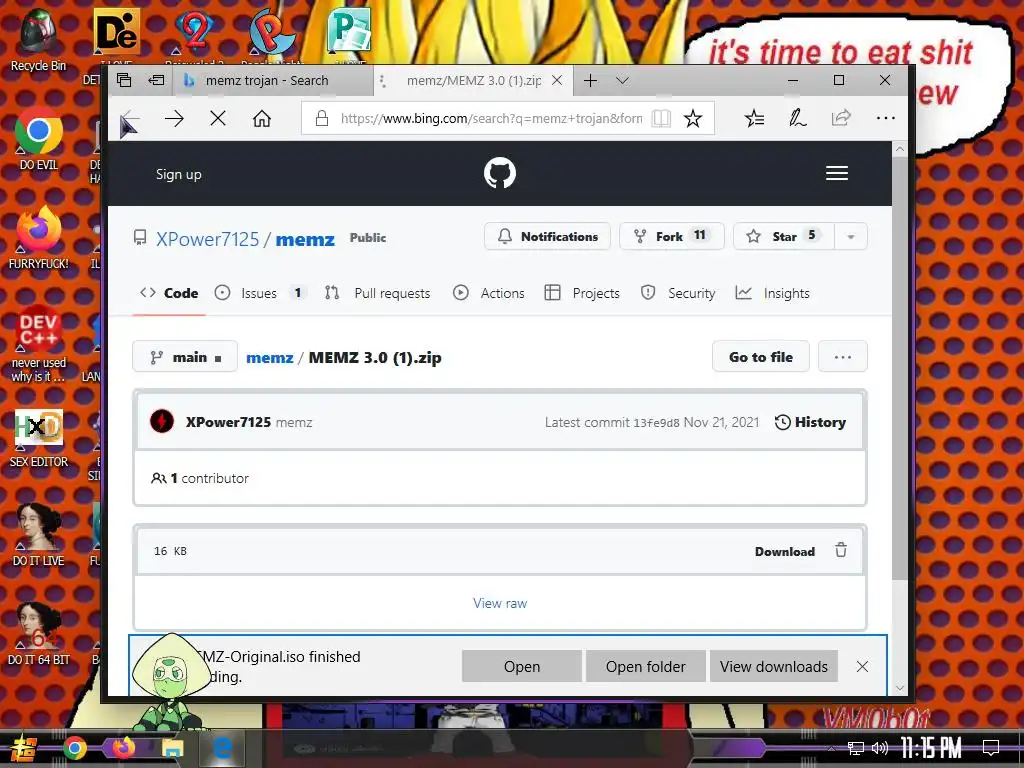Open the Dev C++ desktop shortcut
1024x768 pixels.
pos(39,344)
